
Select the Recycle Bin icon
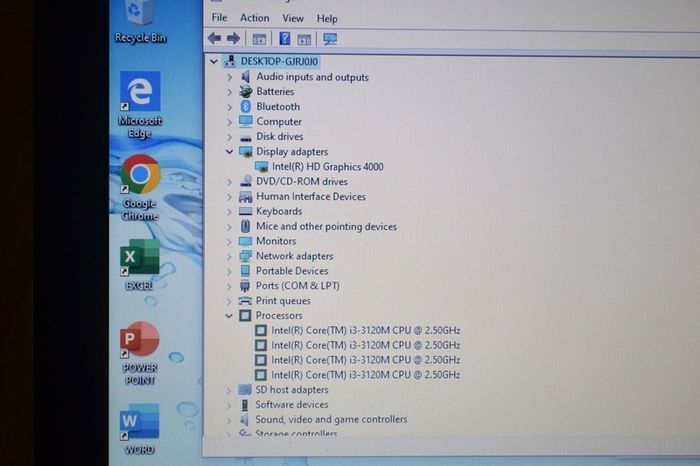tap(140, 22)
